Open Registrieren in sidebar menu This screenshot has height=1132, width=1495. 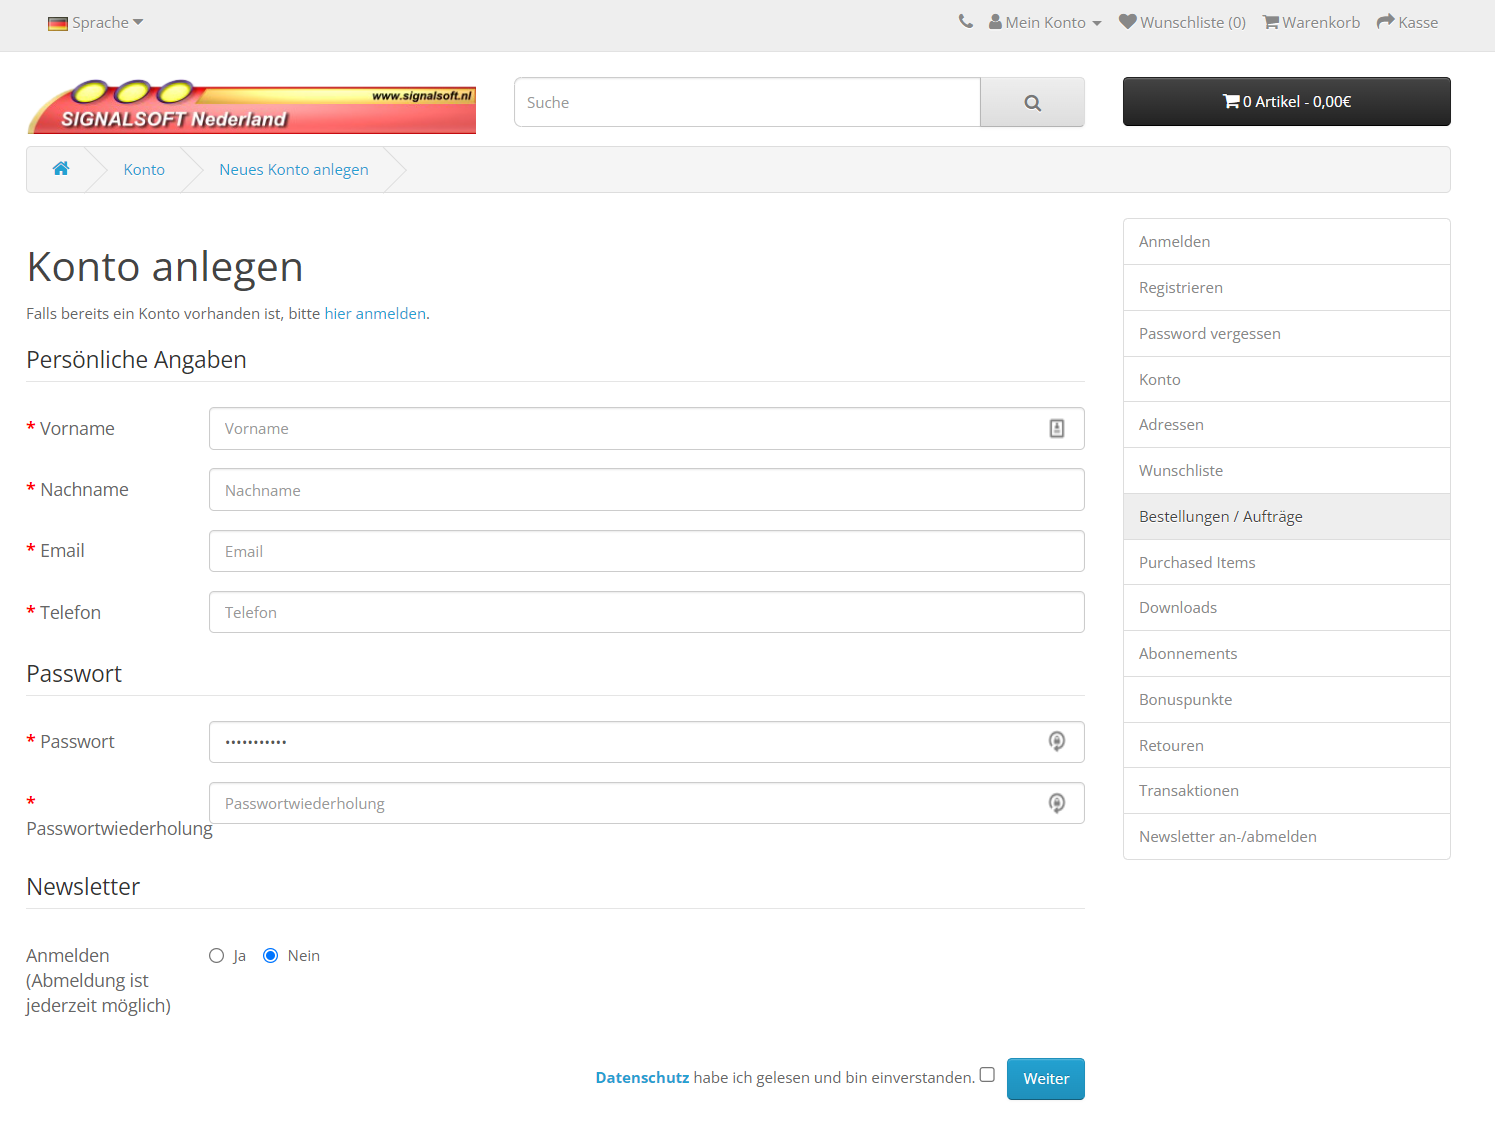pyautogui.click(x=1286, y=288)
